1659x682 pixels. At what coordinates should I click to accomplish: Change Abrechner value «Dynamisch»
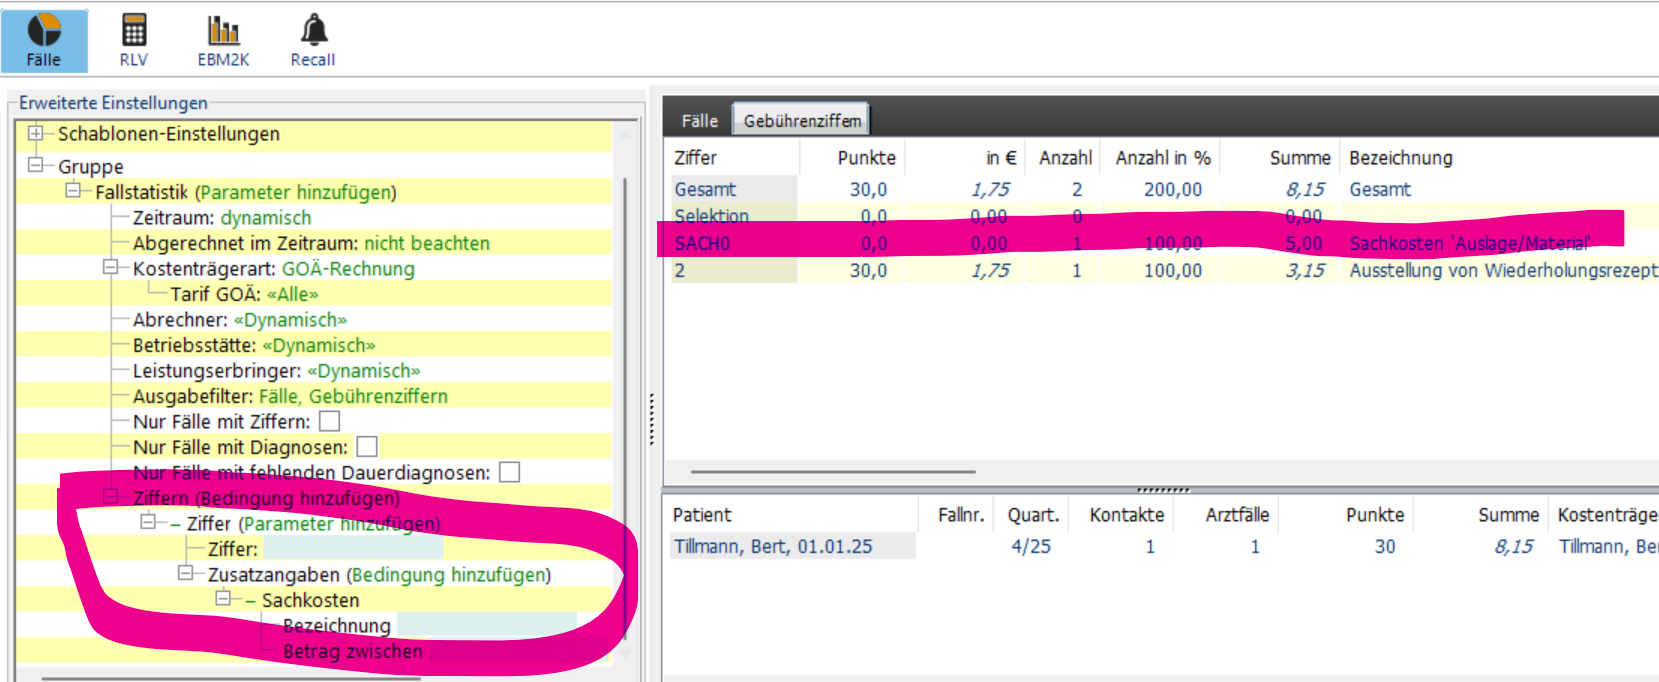click(x=290, y=320)
